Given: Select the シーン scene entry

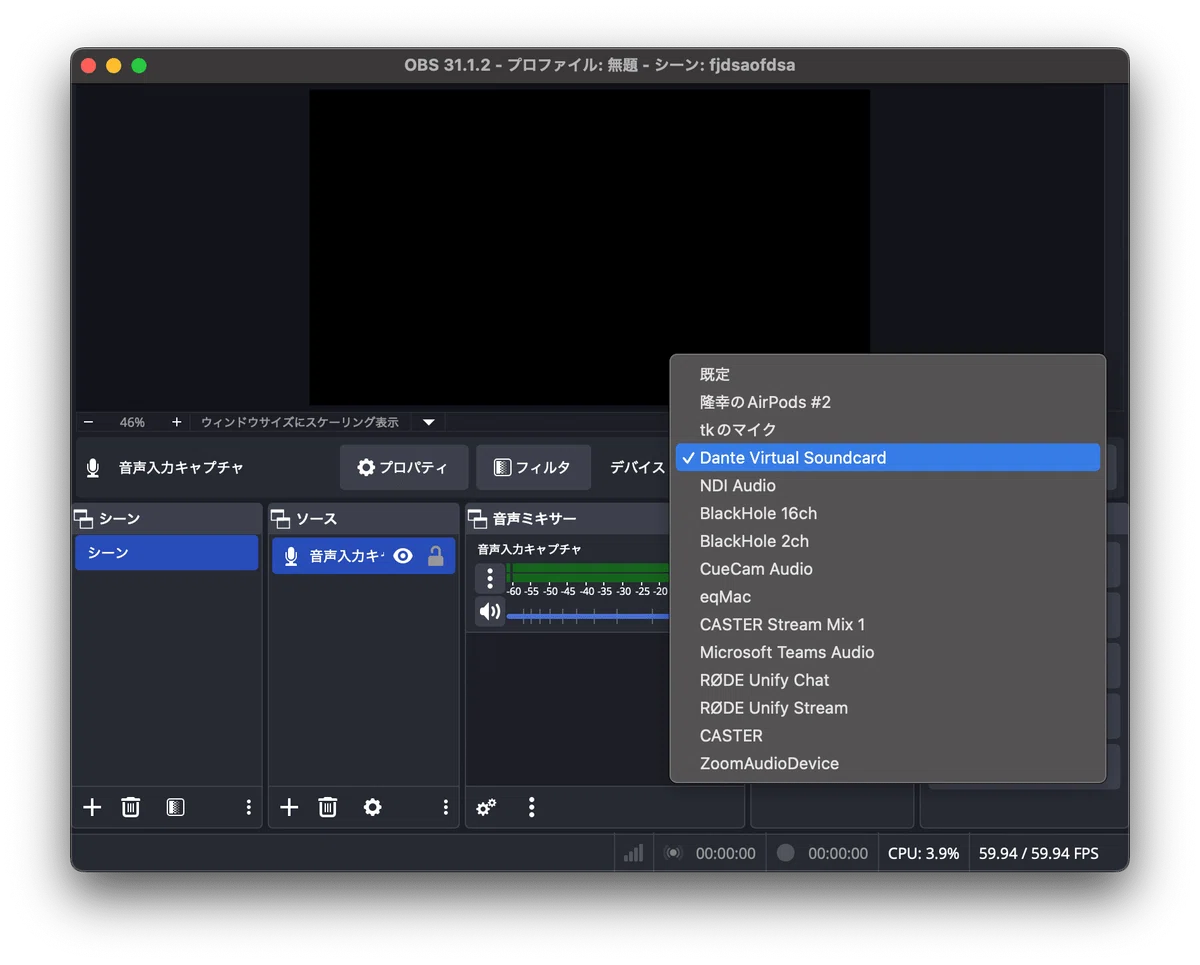Looking at the screenshot, I should pyautogui.click(x=166, y=553).
